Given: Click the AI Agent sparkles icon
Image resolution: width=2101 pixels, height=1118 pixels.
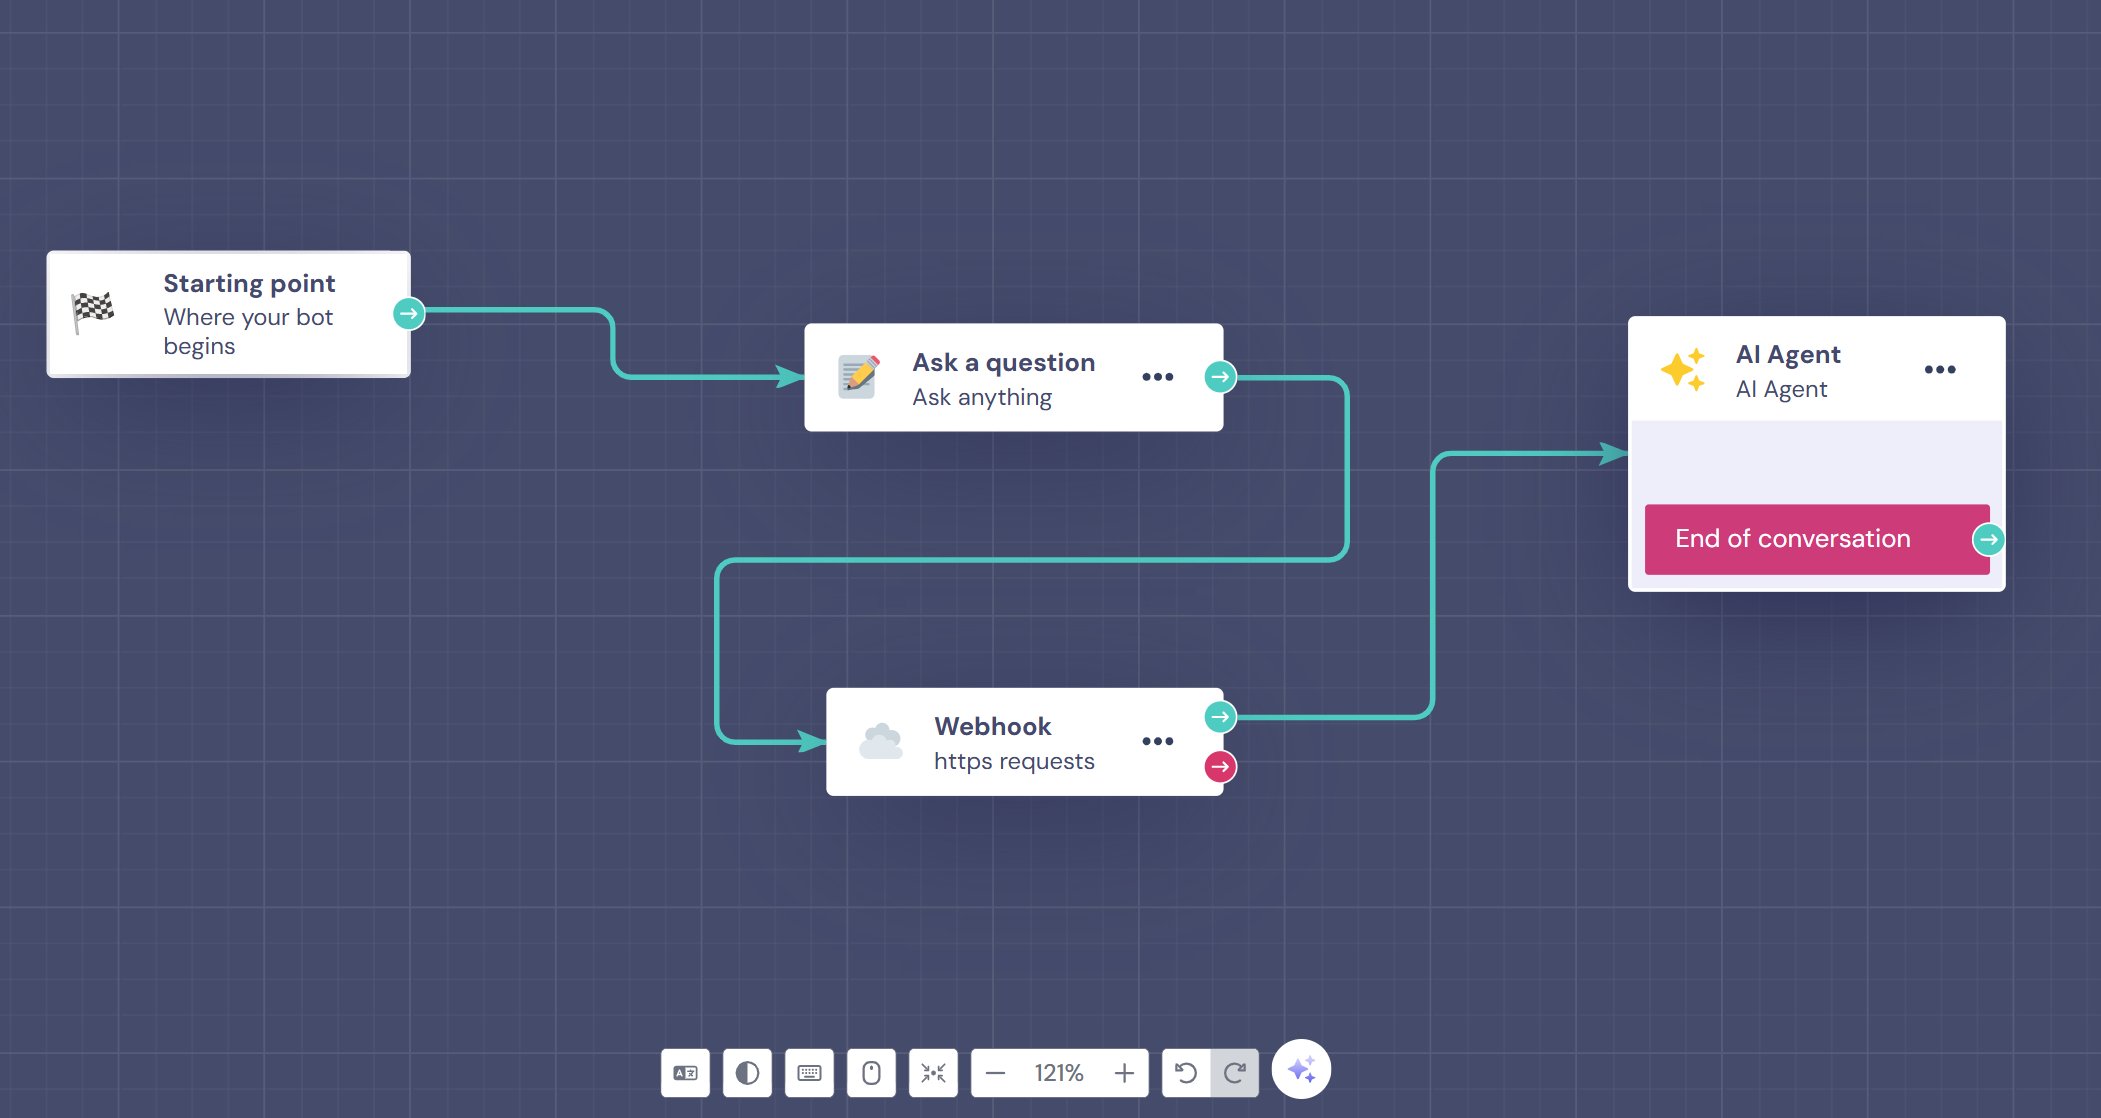Looking at the screenshot, I should pyautogui.click(x=1684, y=370).
